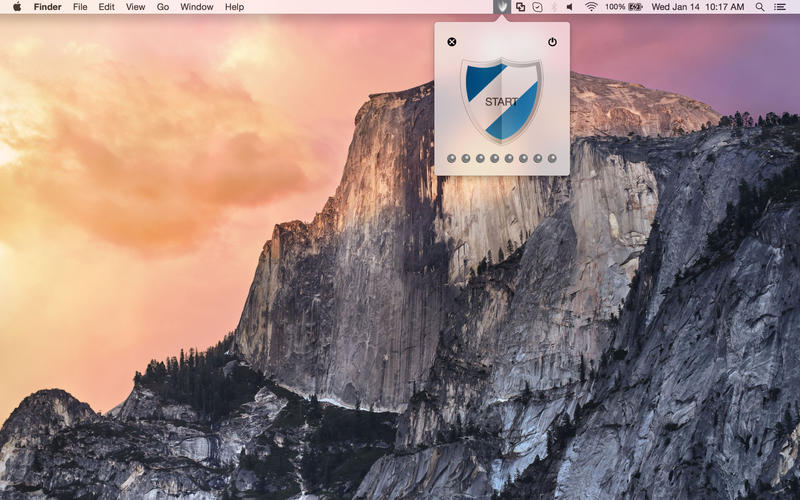Click the first status dot in popup

(x=451, y=158)
